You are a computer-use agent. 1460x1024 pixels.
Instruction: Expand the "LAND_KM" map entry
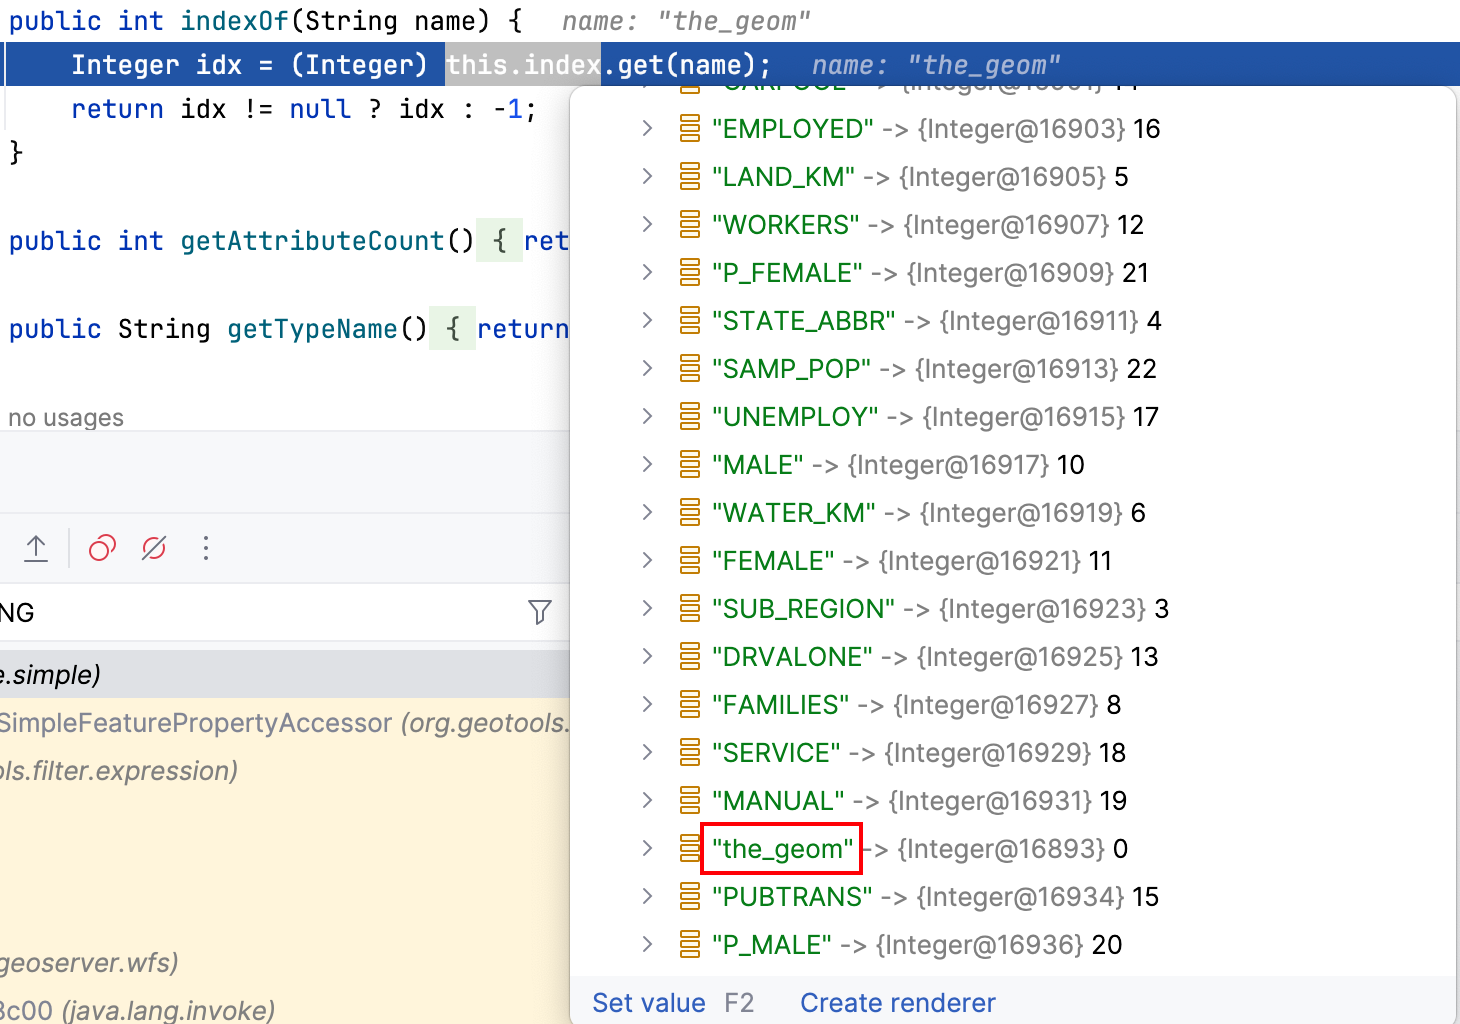(647, 177)
